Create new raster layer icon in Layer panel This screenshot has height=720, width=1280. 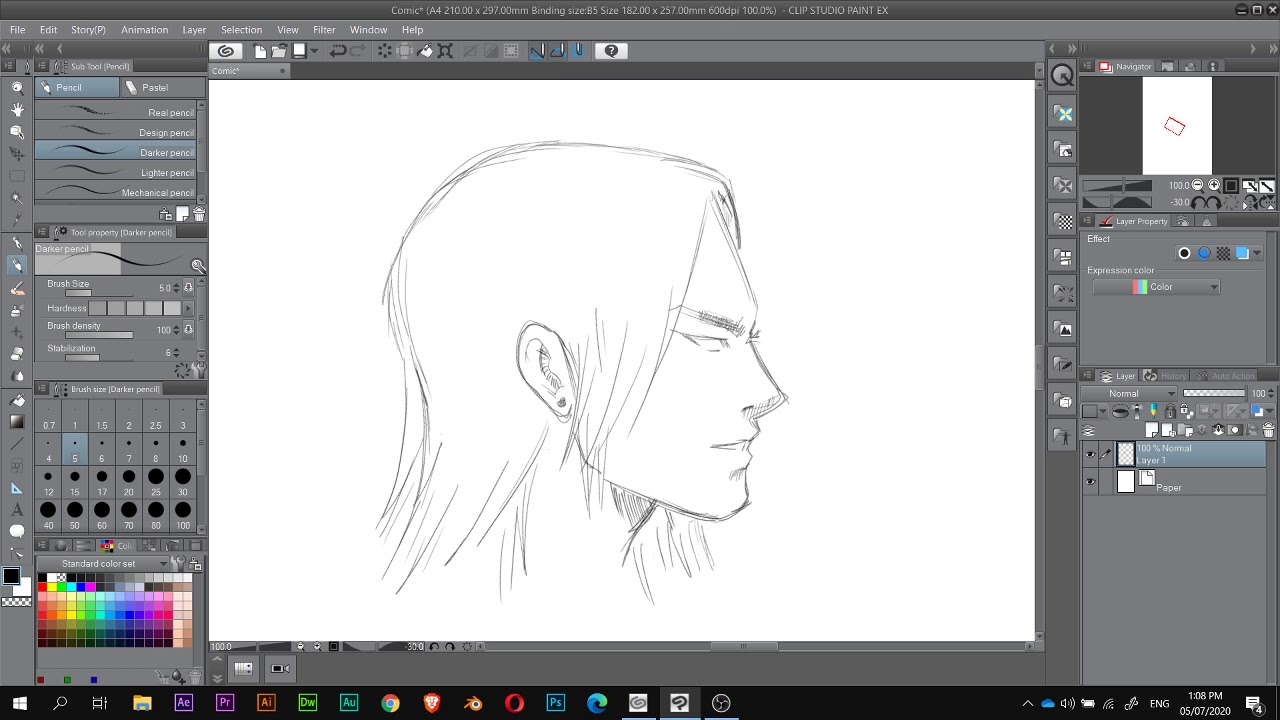[x=1152, y=430]
